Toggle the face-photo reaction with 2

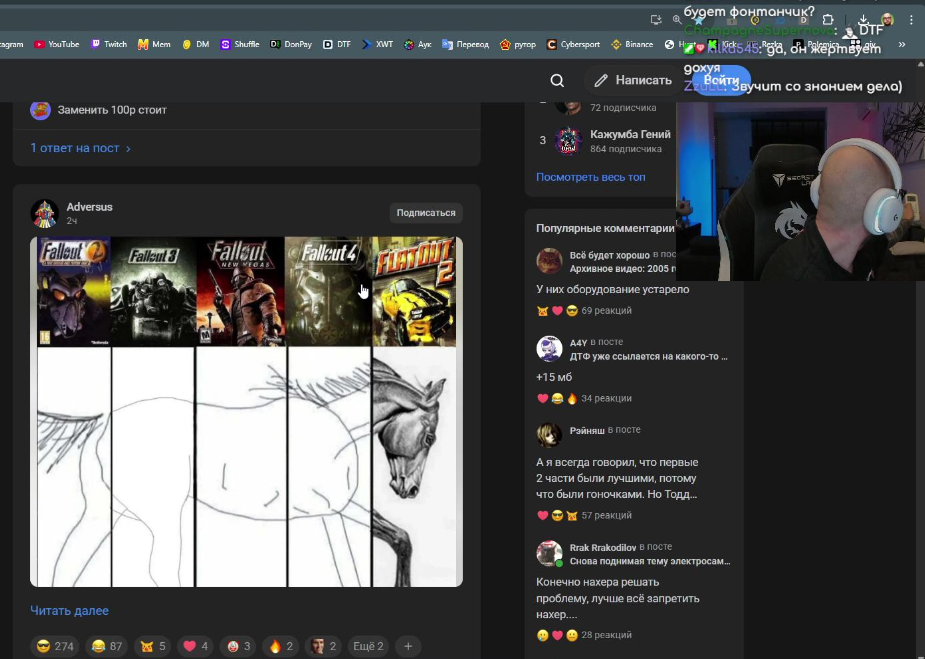click(324, 647)
